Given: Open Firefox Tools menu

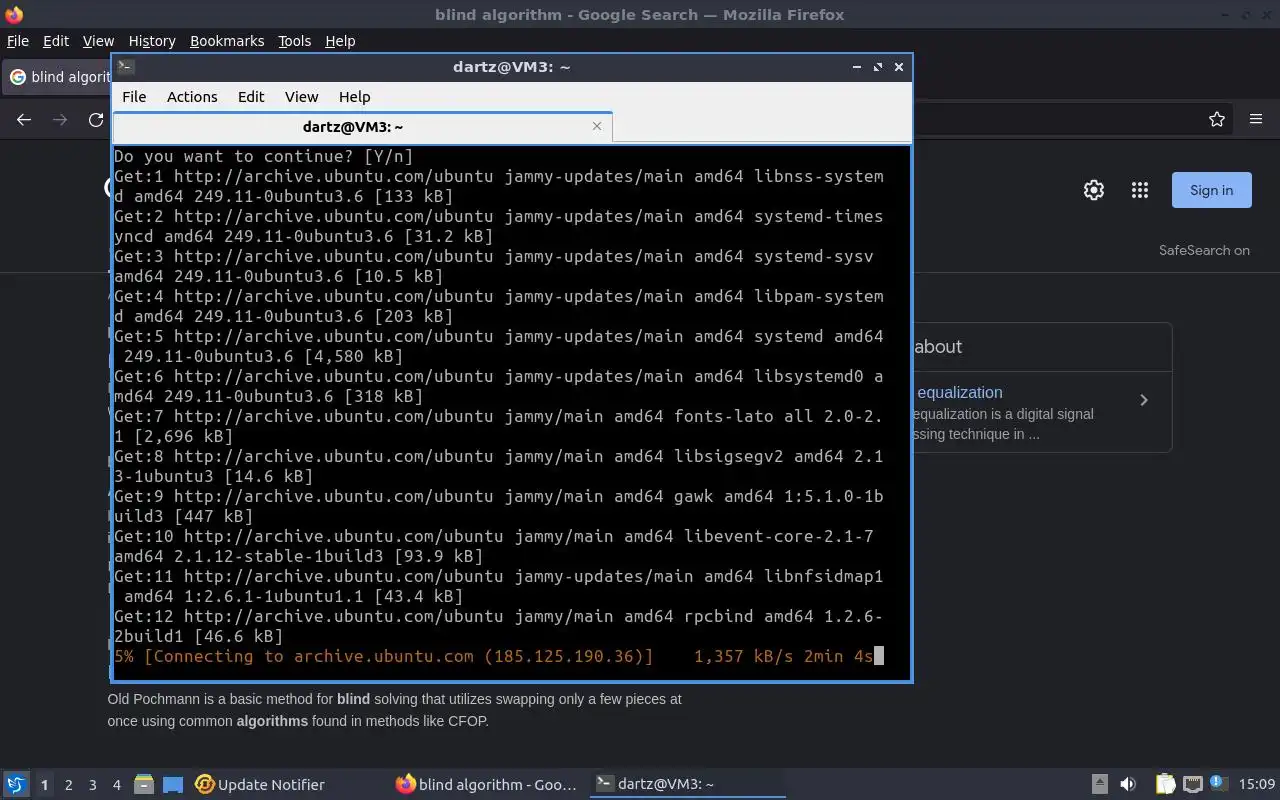Looking at the screenshot, I should pyautogui.click(x=294, y=41).
